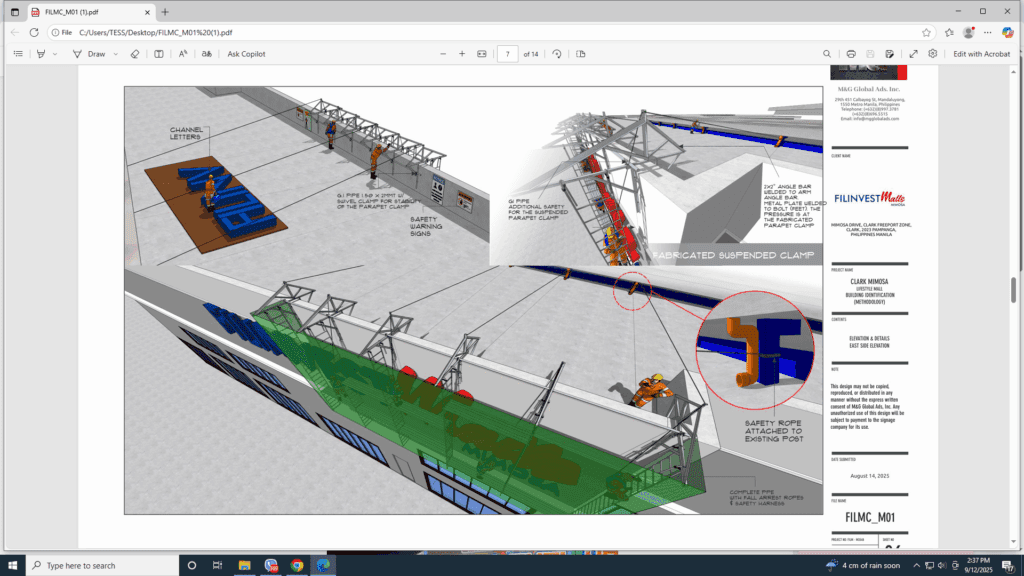Viewport: 1024px width, 576px height.
Task: Open the Draw pen options dropdown
Action: pos(115,53)
